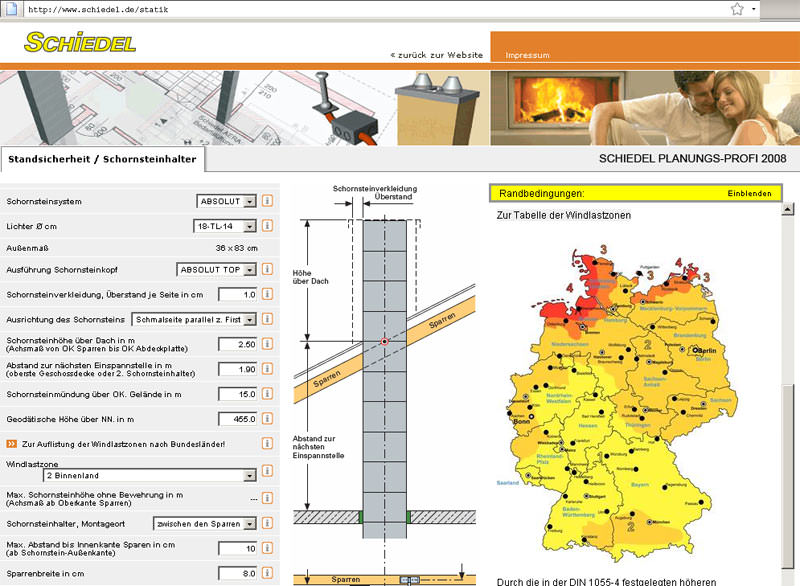The width and height of the screenshot is (800, 586).
Task: Click Einblenden in Randbedingungen bar
Action: click(x=749, y=193)
